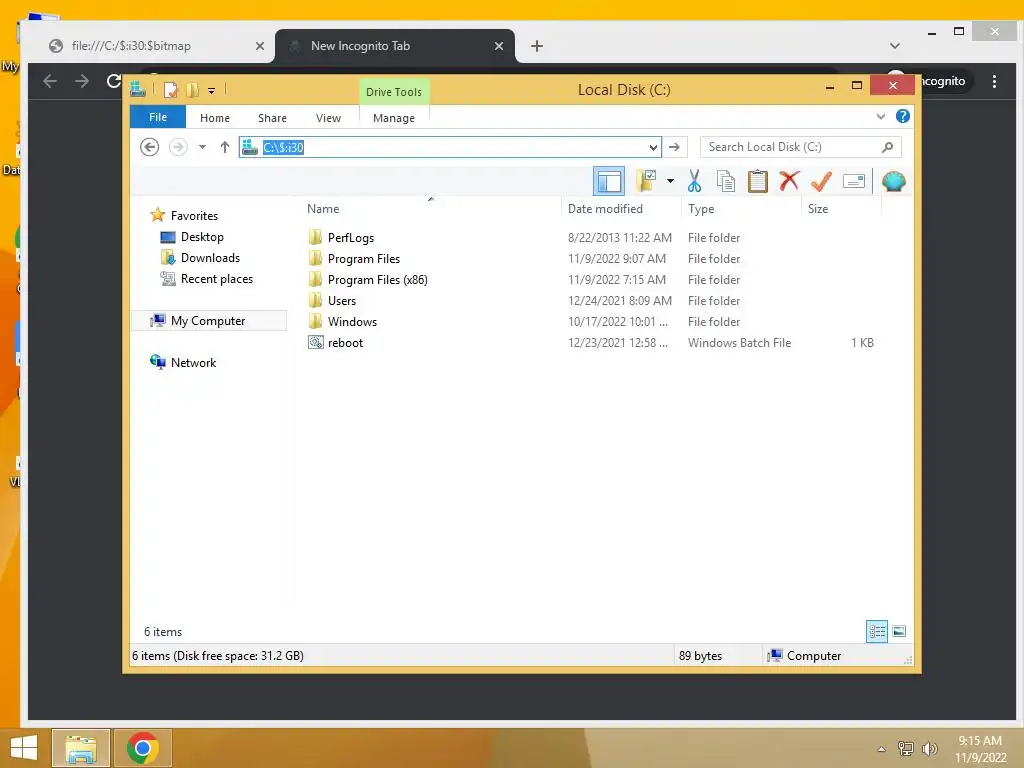The image size is (1024, 768).
Task: Select Downloads under Favorites
Action: (210, 257)
